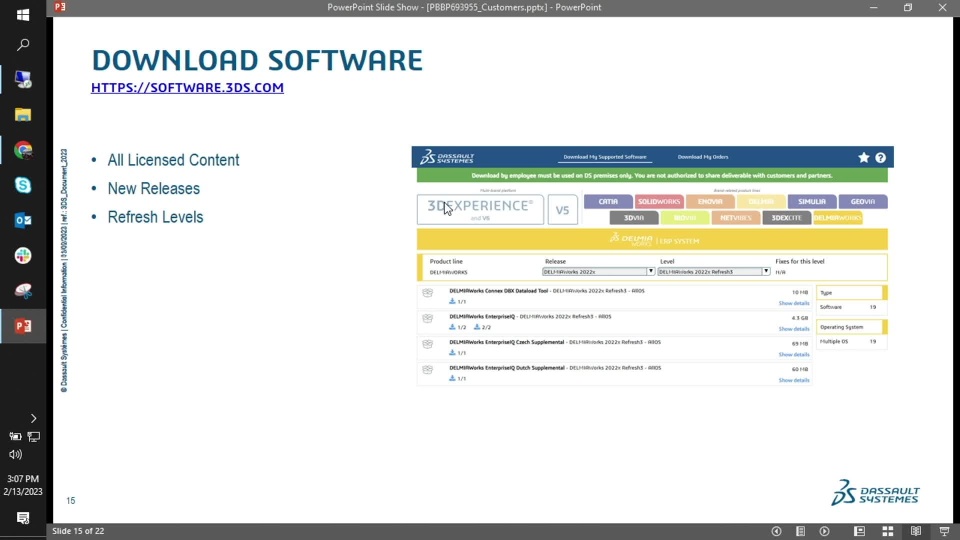This screenshot has height=540, width=960.
Task: Expand hidden system tray icons chevron
Action: tap(33, 418)
